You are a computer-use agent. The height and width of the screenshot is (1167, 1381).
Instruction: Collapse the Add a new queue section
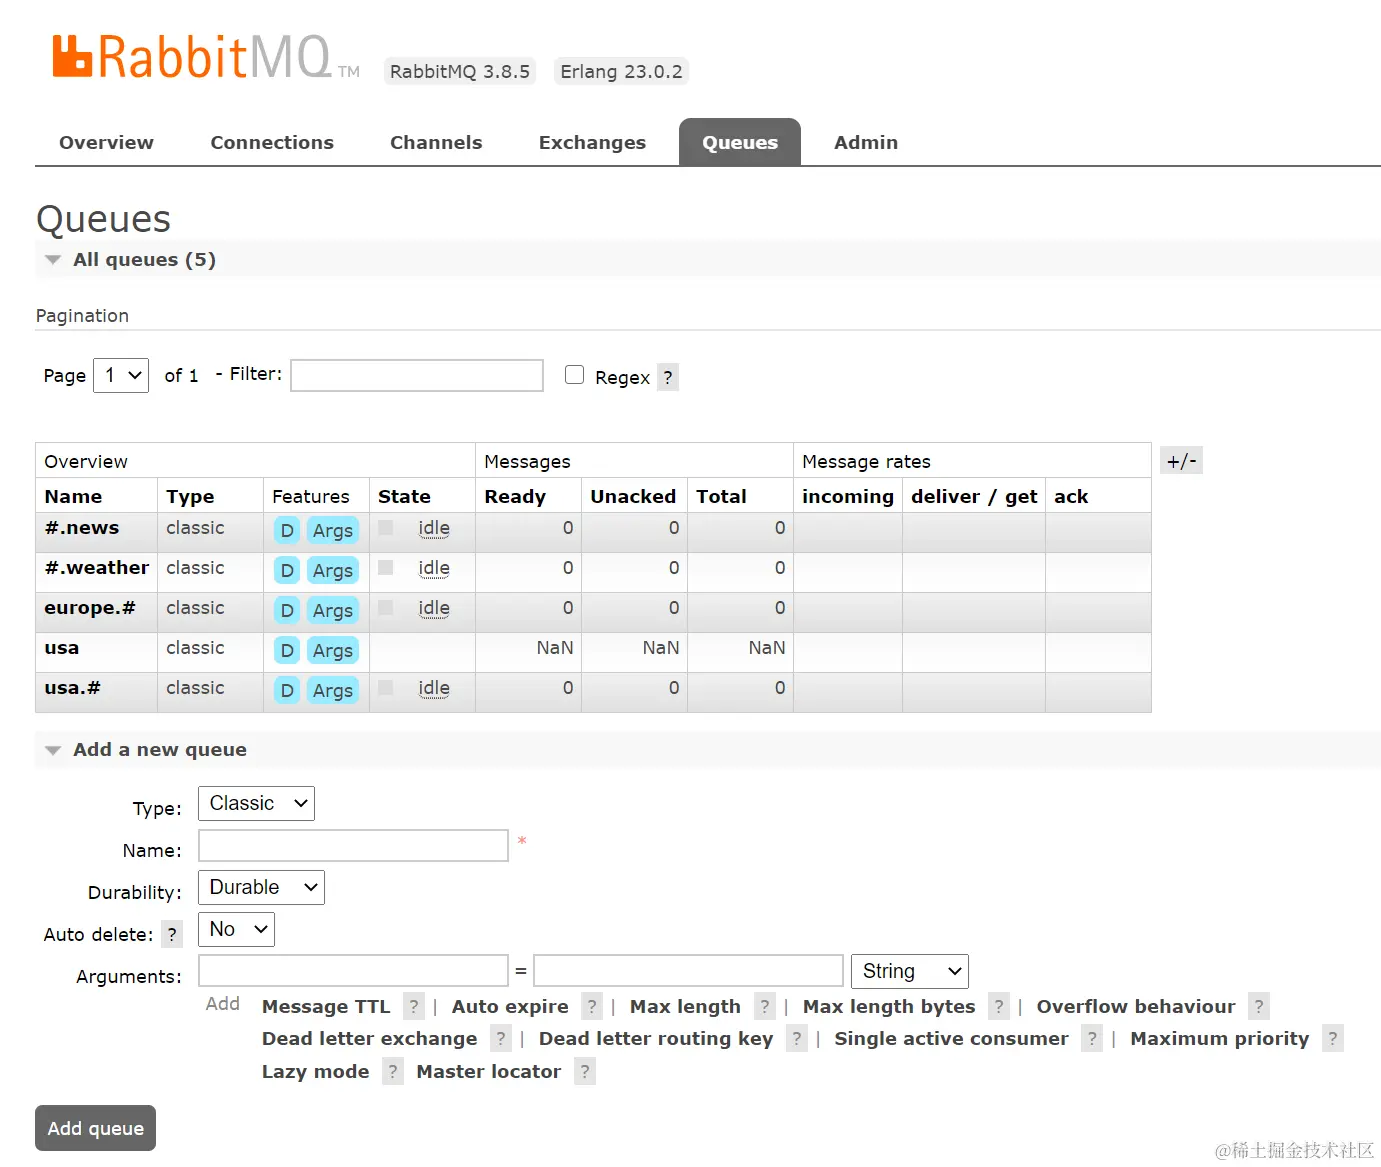[159, 750]
